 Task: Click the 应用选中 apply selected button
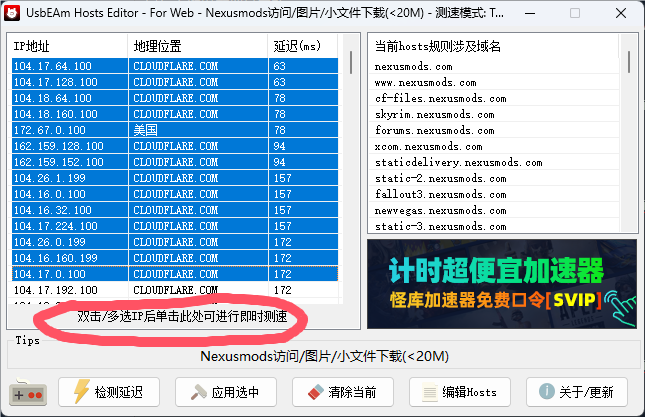pyautogui.click(x=226, y=392)
